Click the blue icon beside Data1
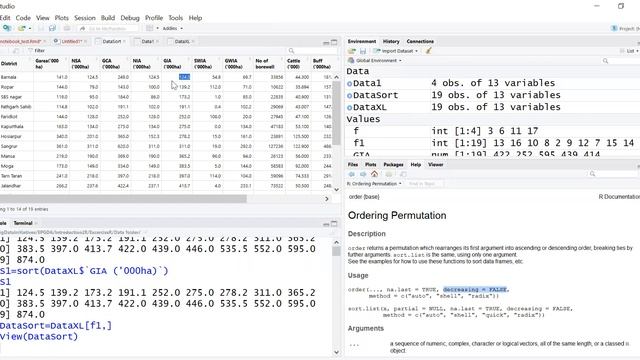The height and width of the screenshot is (360, 640). click(x=349, y=83)
